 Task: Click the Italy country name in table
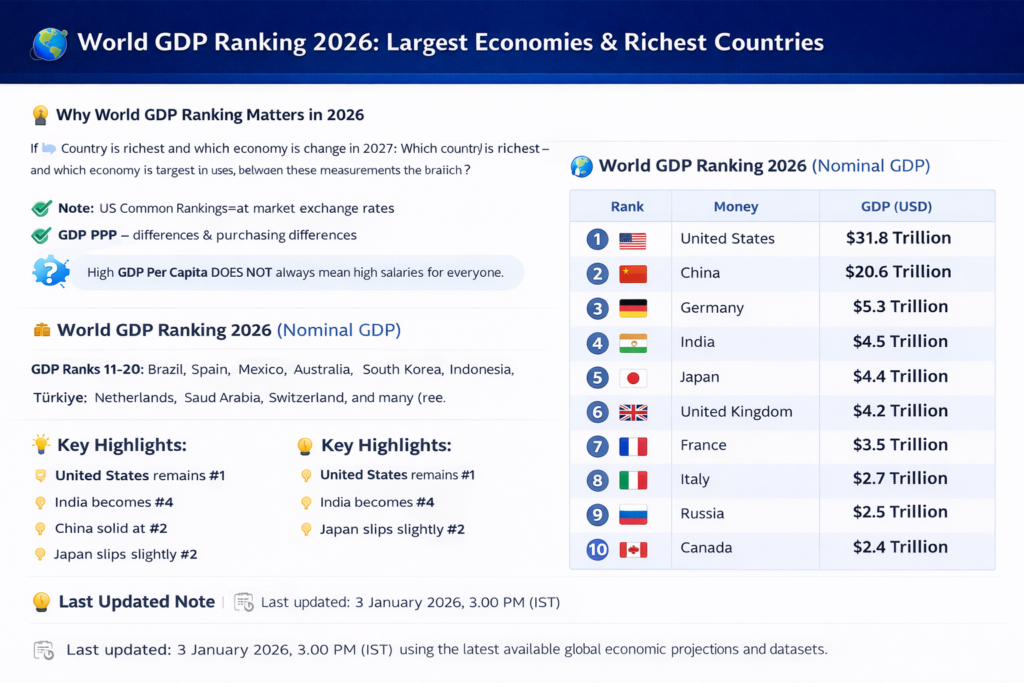[695, 479]
